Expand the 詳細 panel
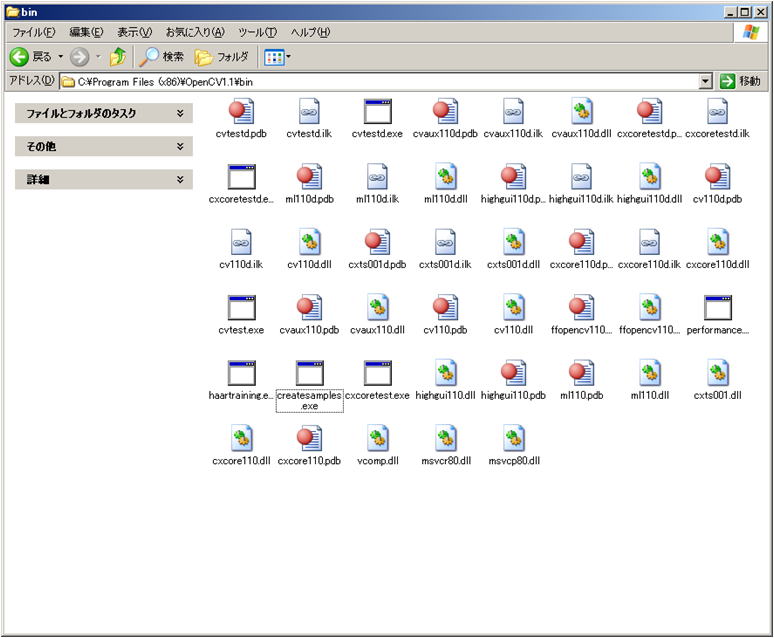Viewport: 774px width, 638px height. pos(104,179)
